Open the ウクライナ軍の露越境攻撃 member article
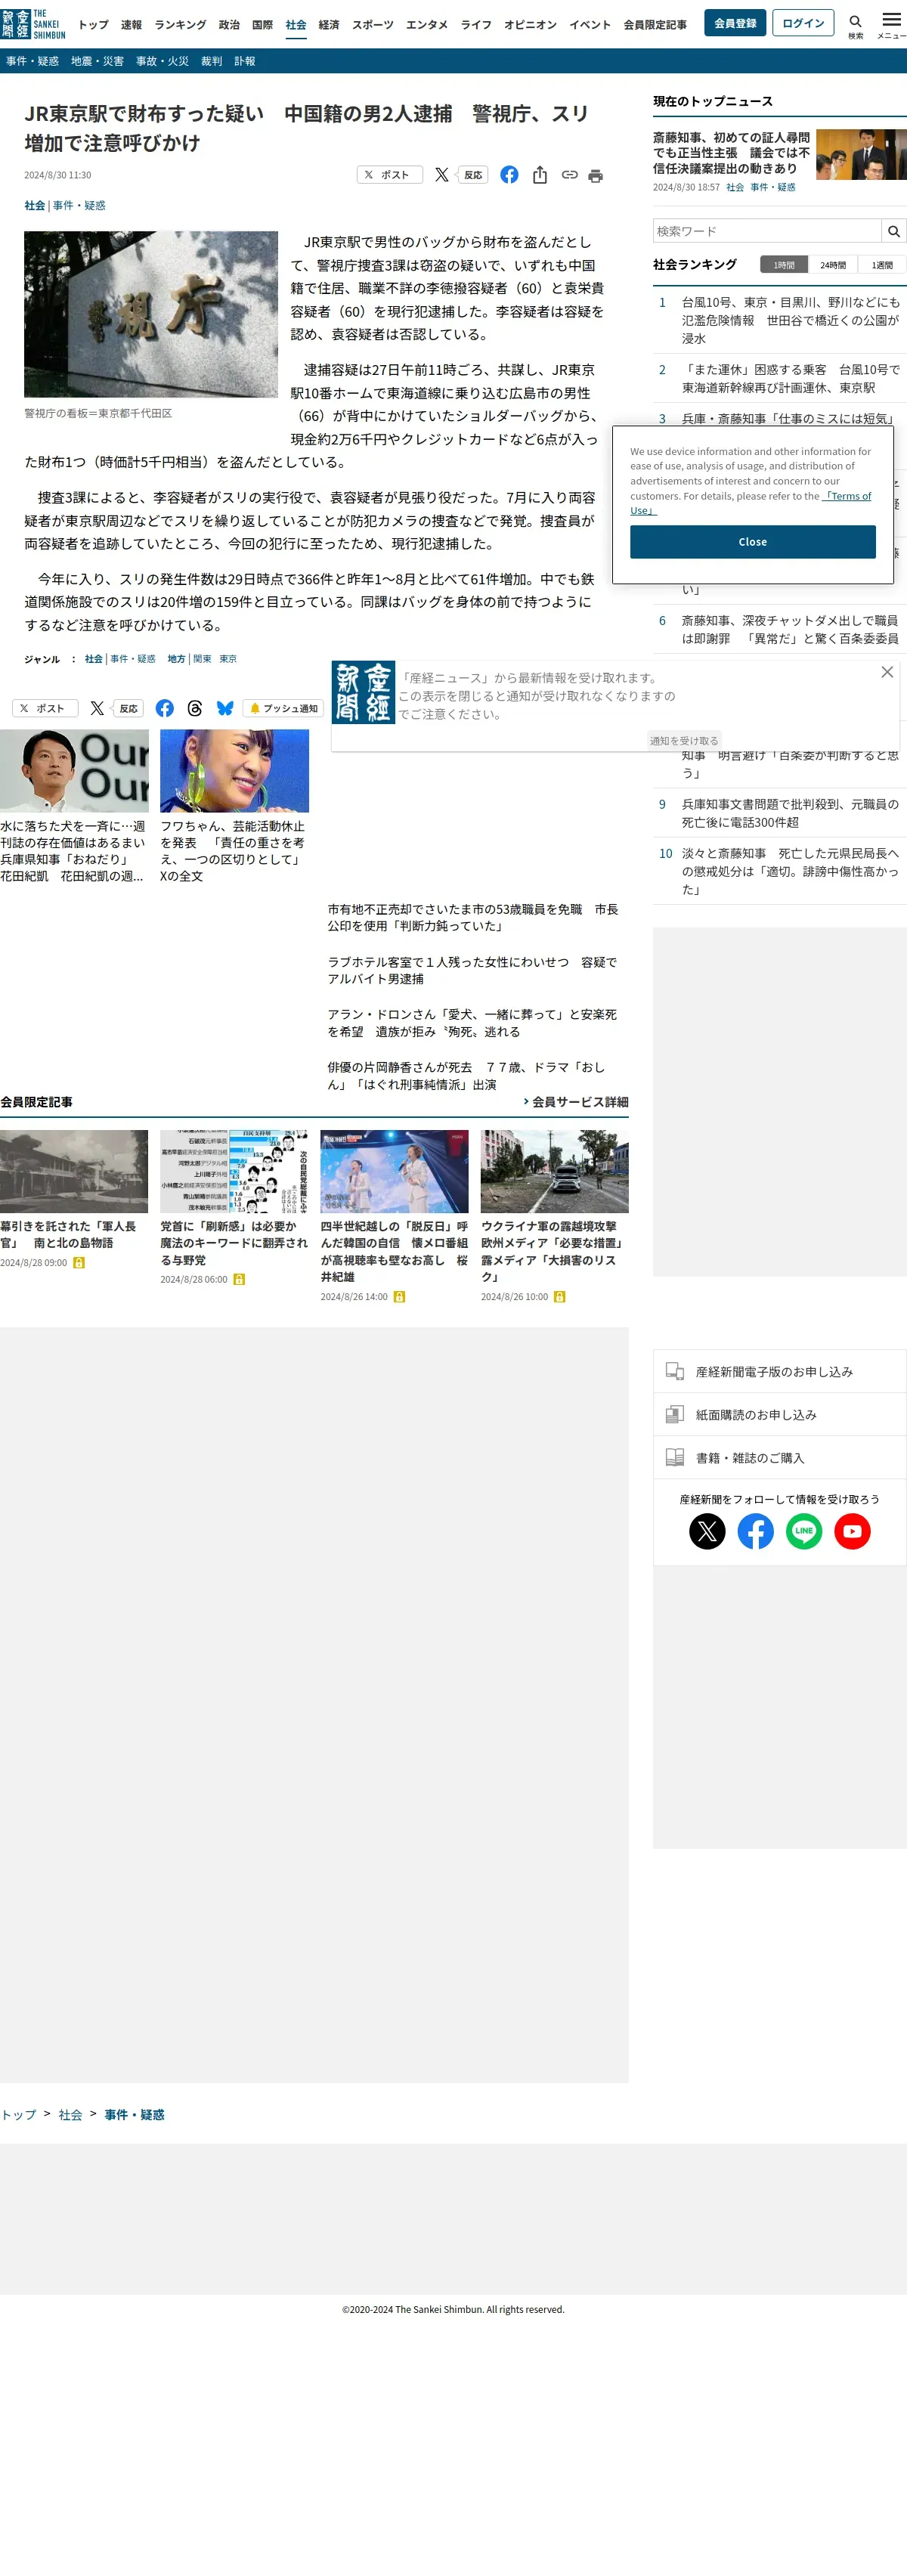 [x=554, y=1251]
